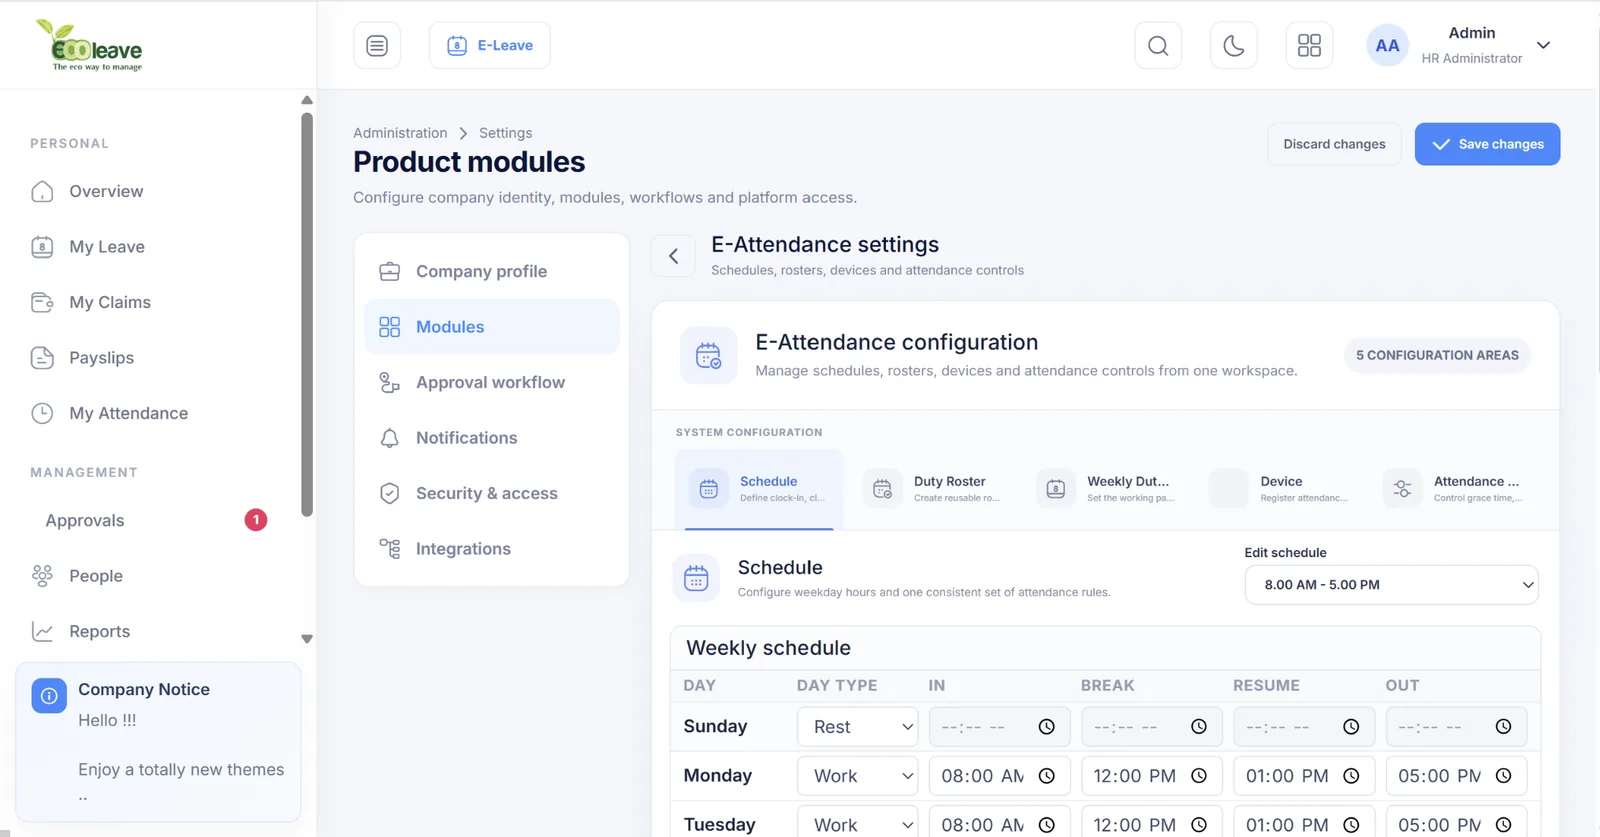The width and height of the screenshot is (1600, 837).
Task: Open Integrations settings
Action: (492, 549)
